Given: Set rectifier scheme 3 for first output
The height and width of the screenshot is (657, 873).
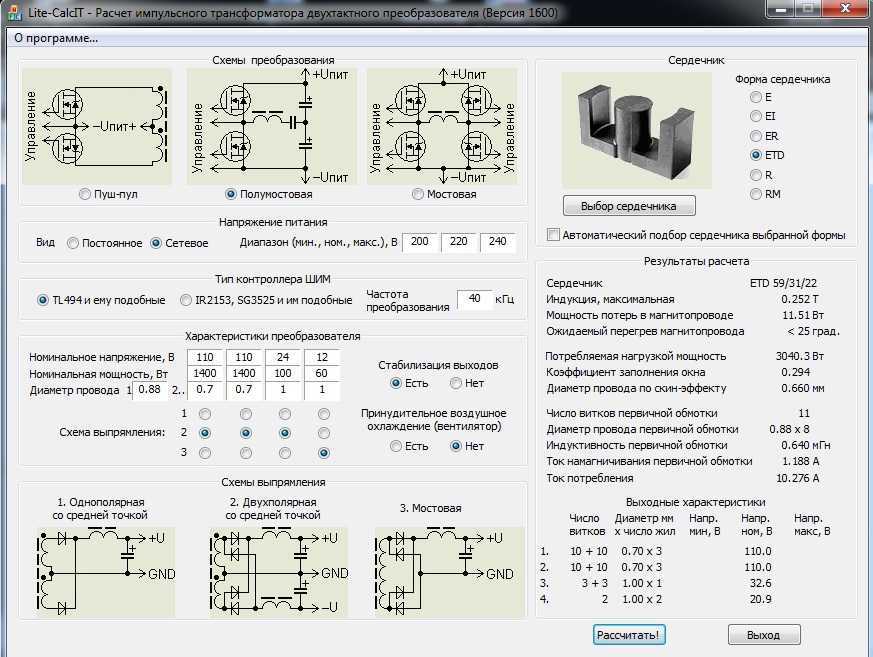Looking at the screenshot, I should [205, 453].
